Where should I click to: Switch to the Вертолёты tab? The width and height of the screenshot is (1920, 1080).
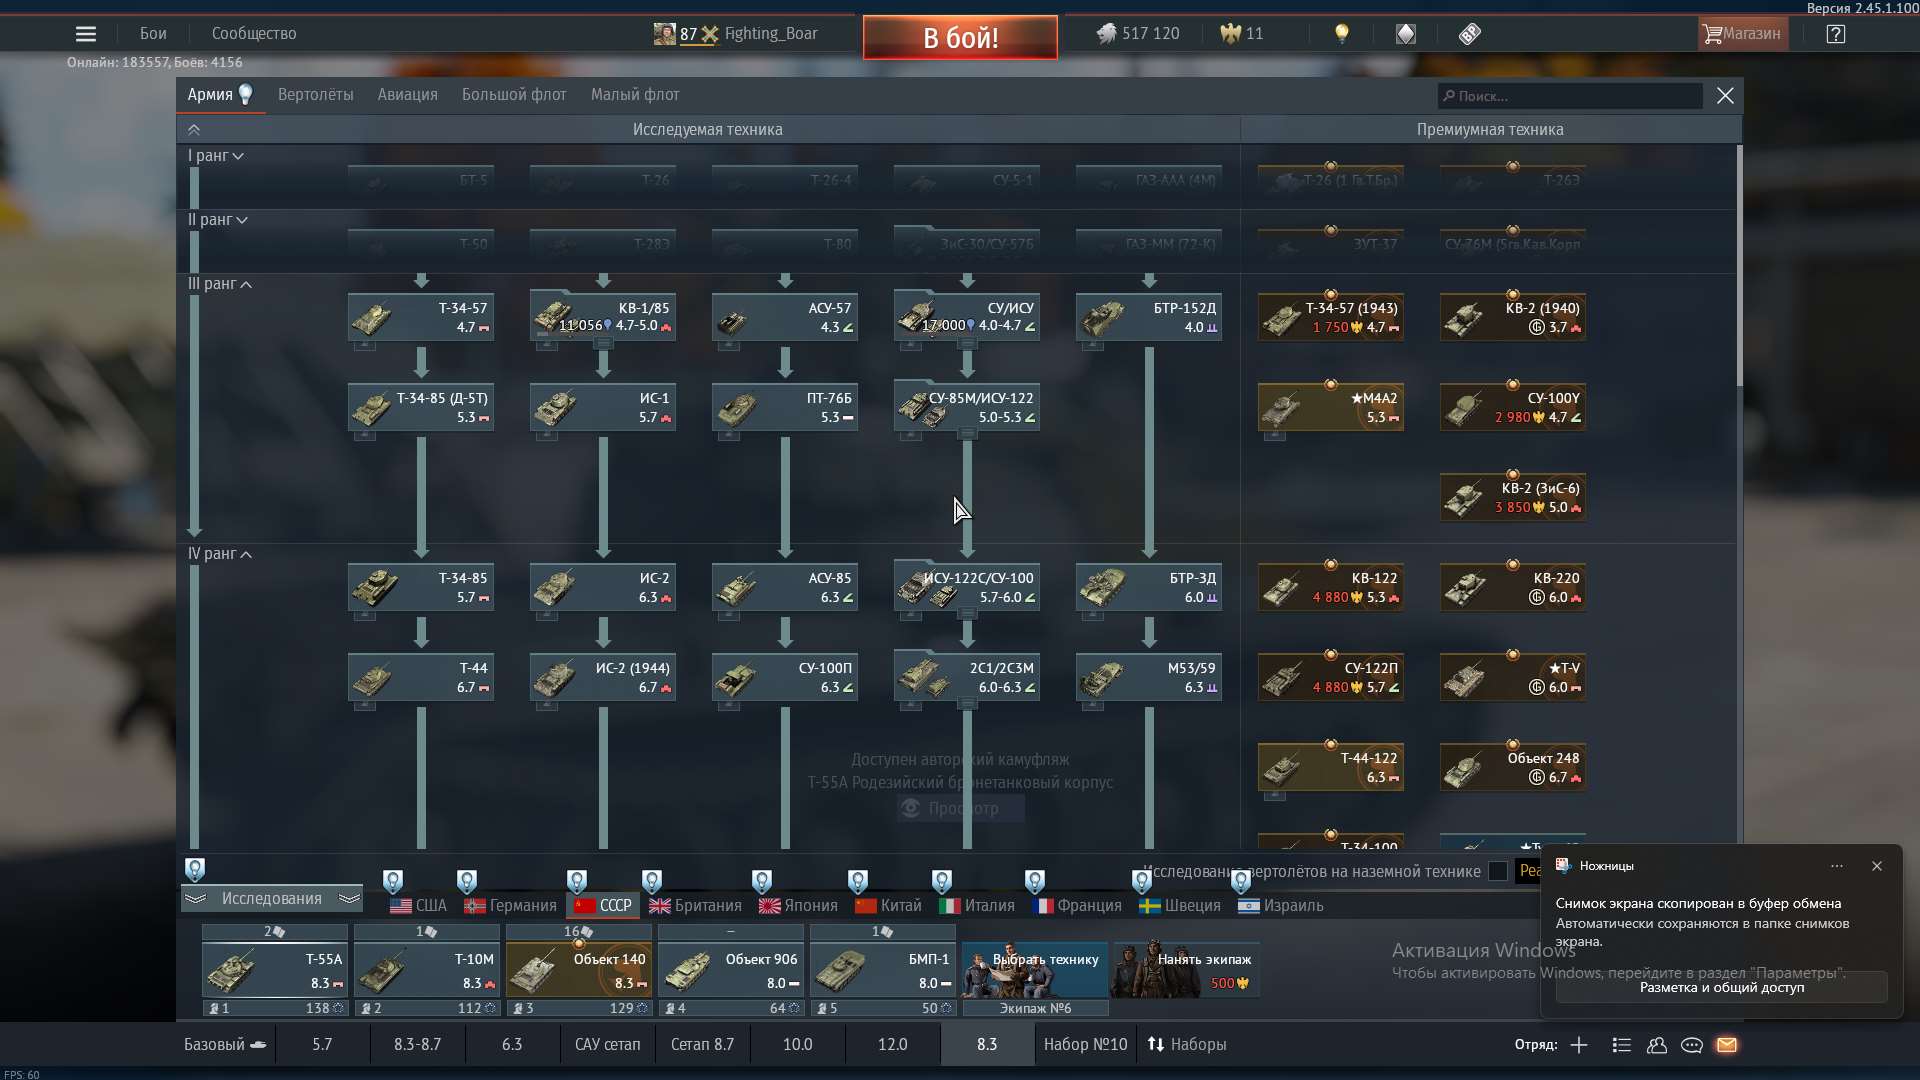click(x=315, y=95)
